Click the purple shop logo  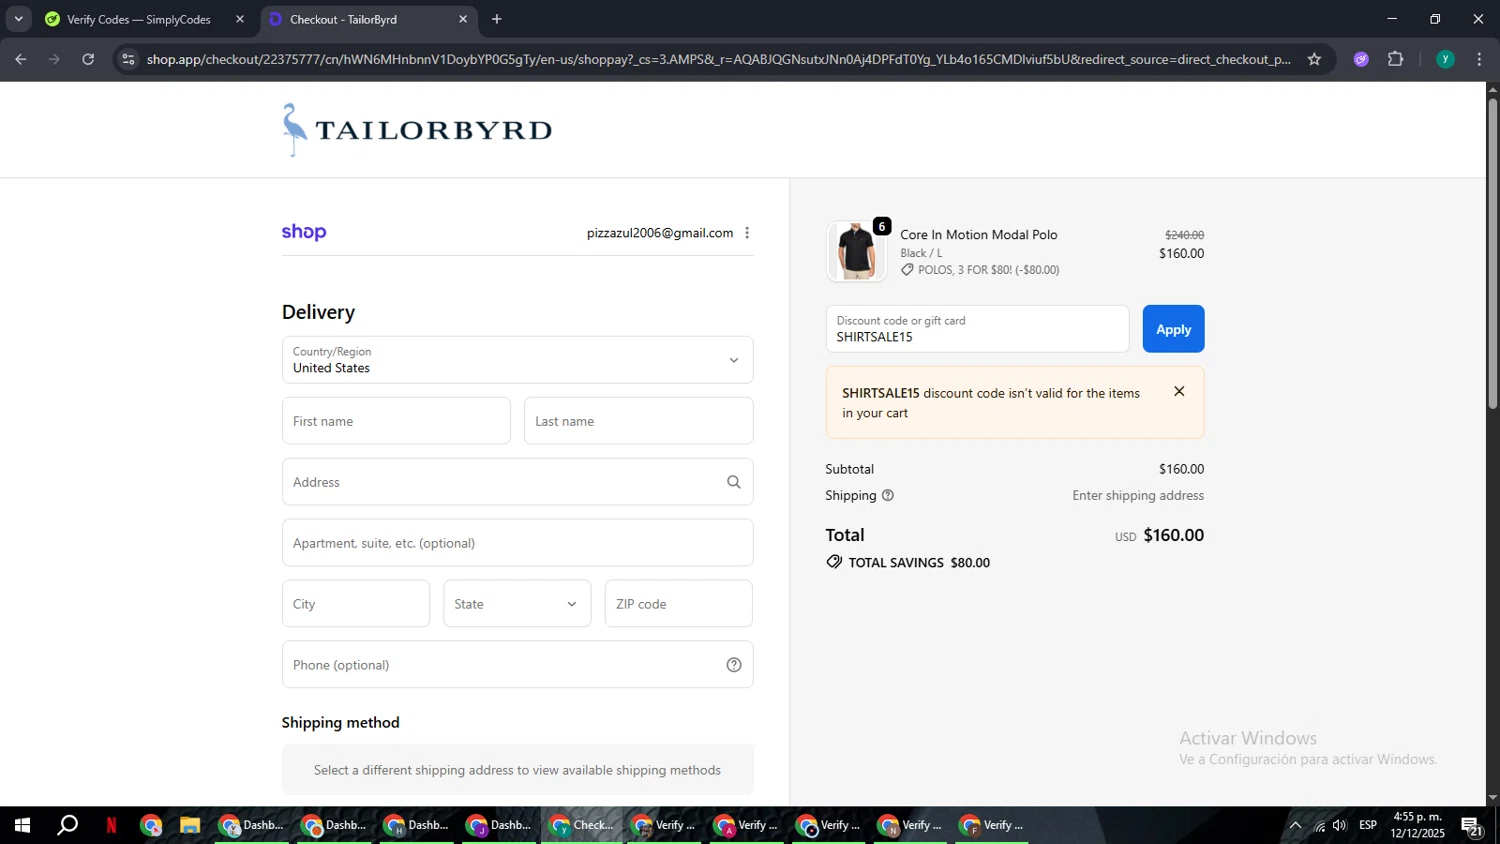pos(304,232)
